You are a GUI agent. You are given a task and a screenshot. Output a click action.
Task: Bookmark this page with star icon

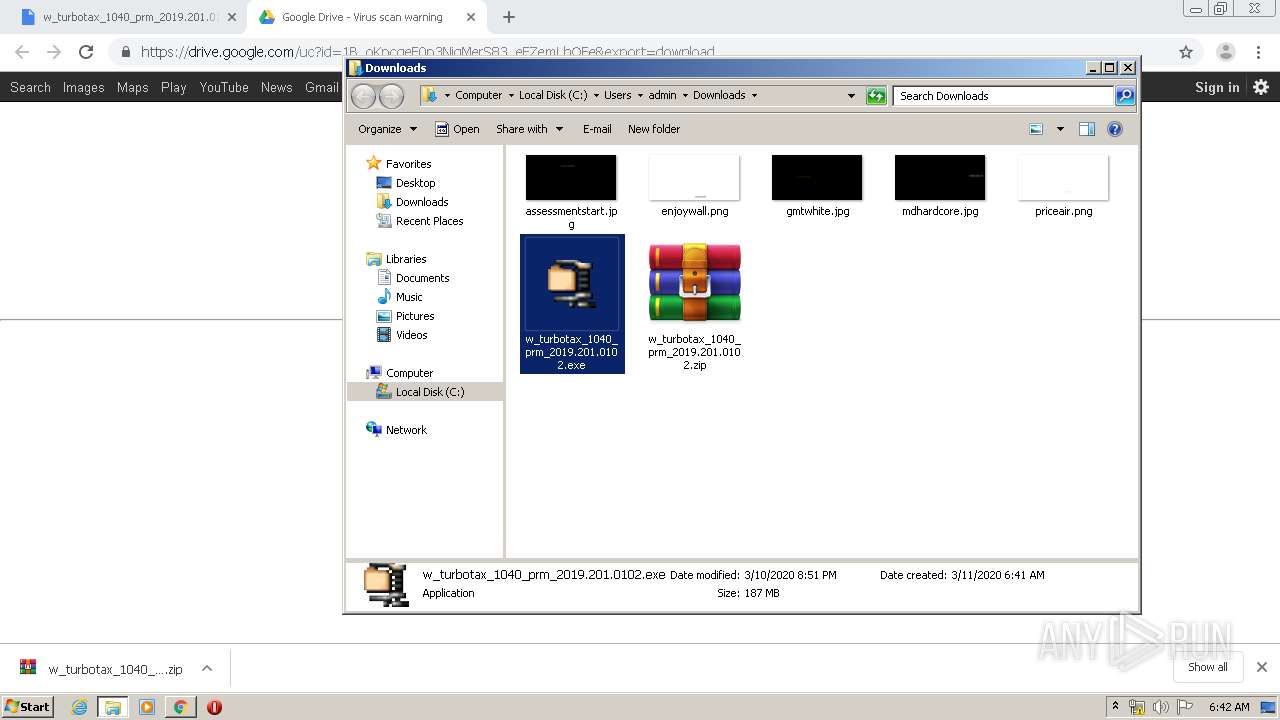pyautogui.click(x=1186, y=52)
